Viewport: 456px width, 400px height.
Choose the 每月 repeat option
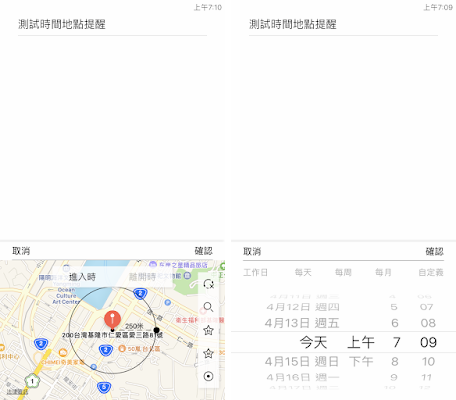pyautogui.click(x=383, y=272)
